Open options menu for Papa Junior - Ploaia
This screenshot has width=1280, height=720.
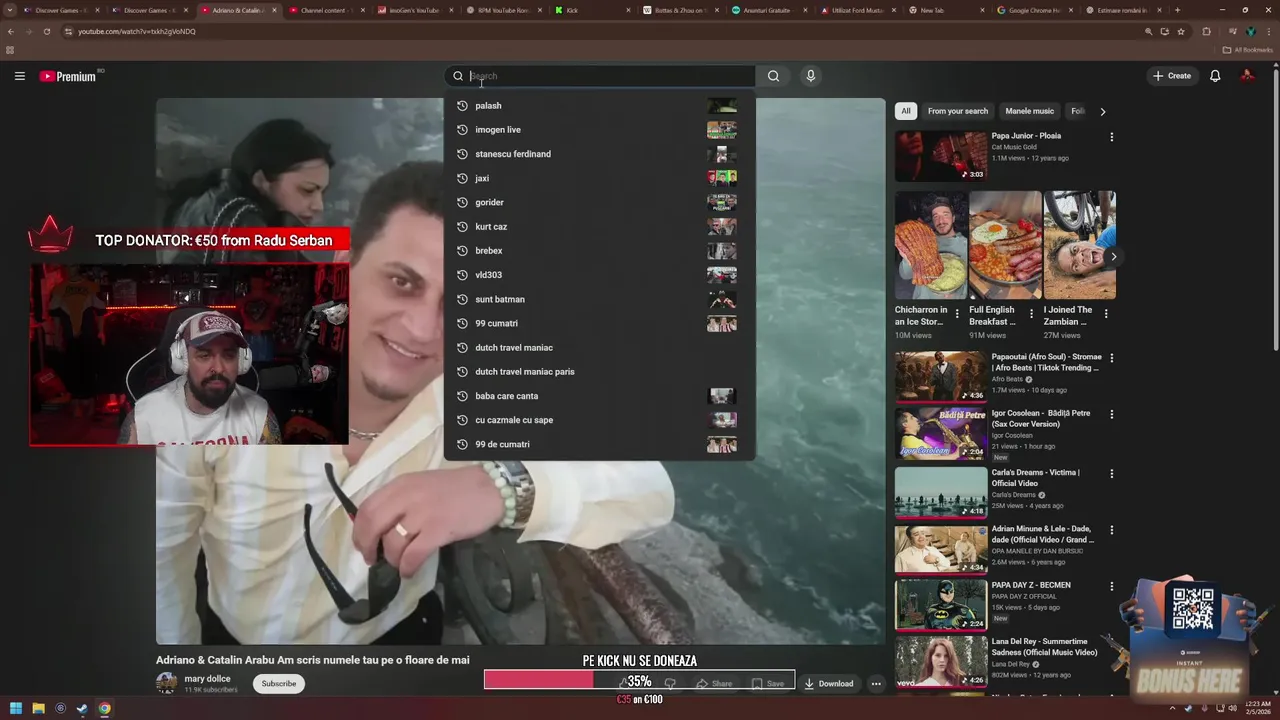click(1111, 137)
